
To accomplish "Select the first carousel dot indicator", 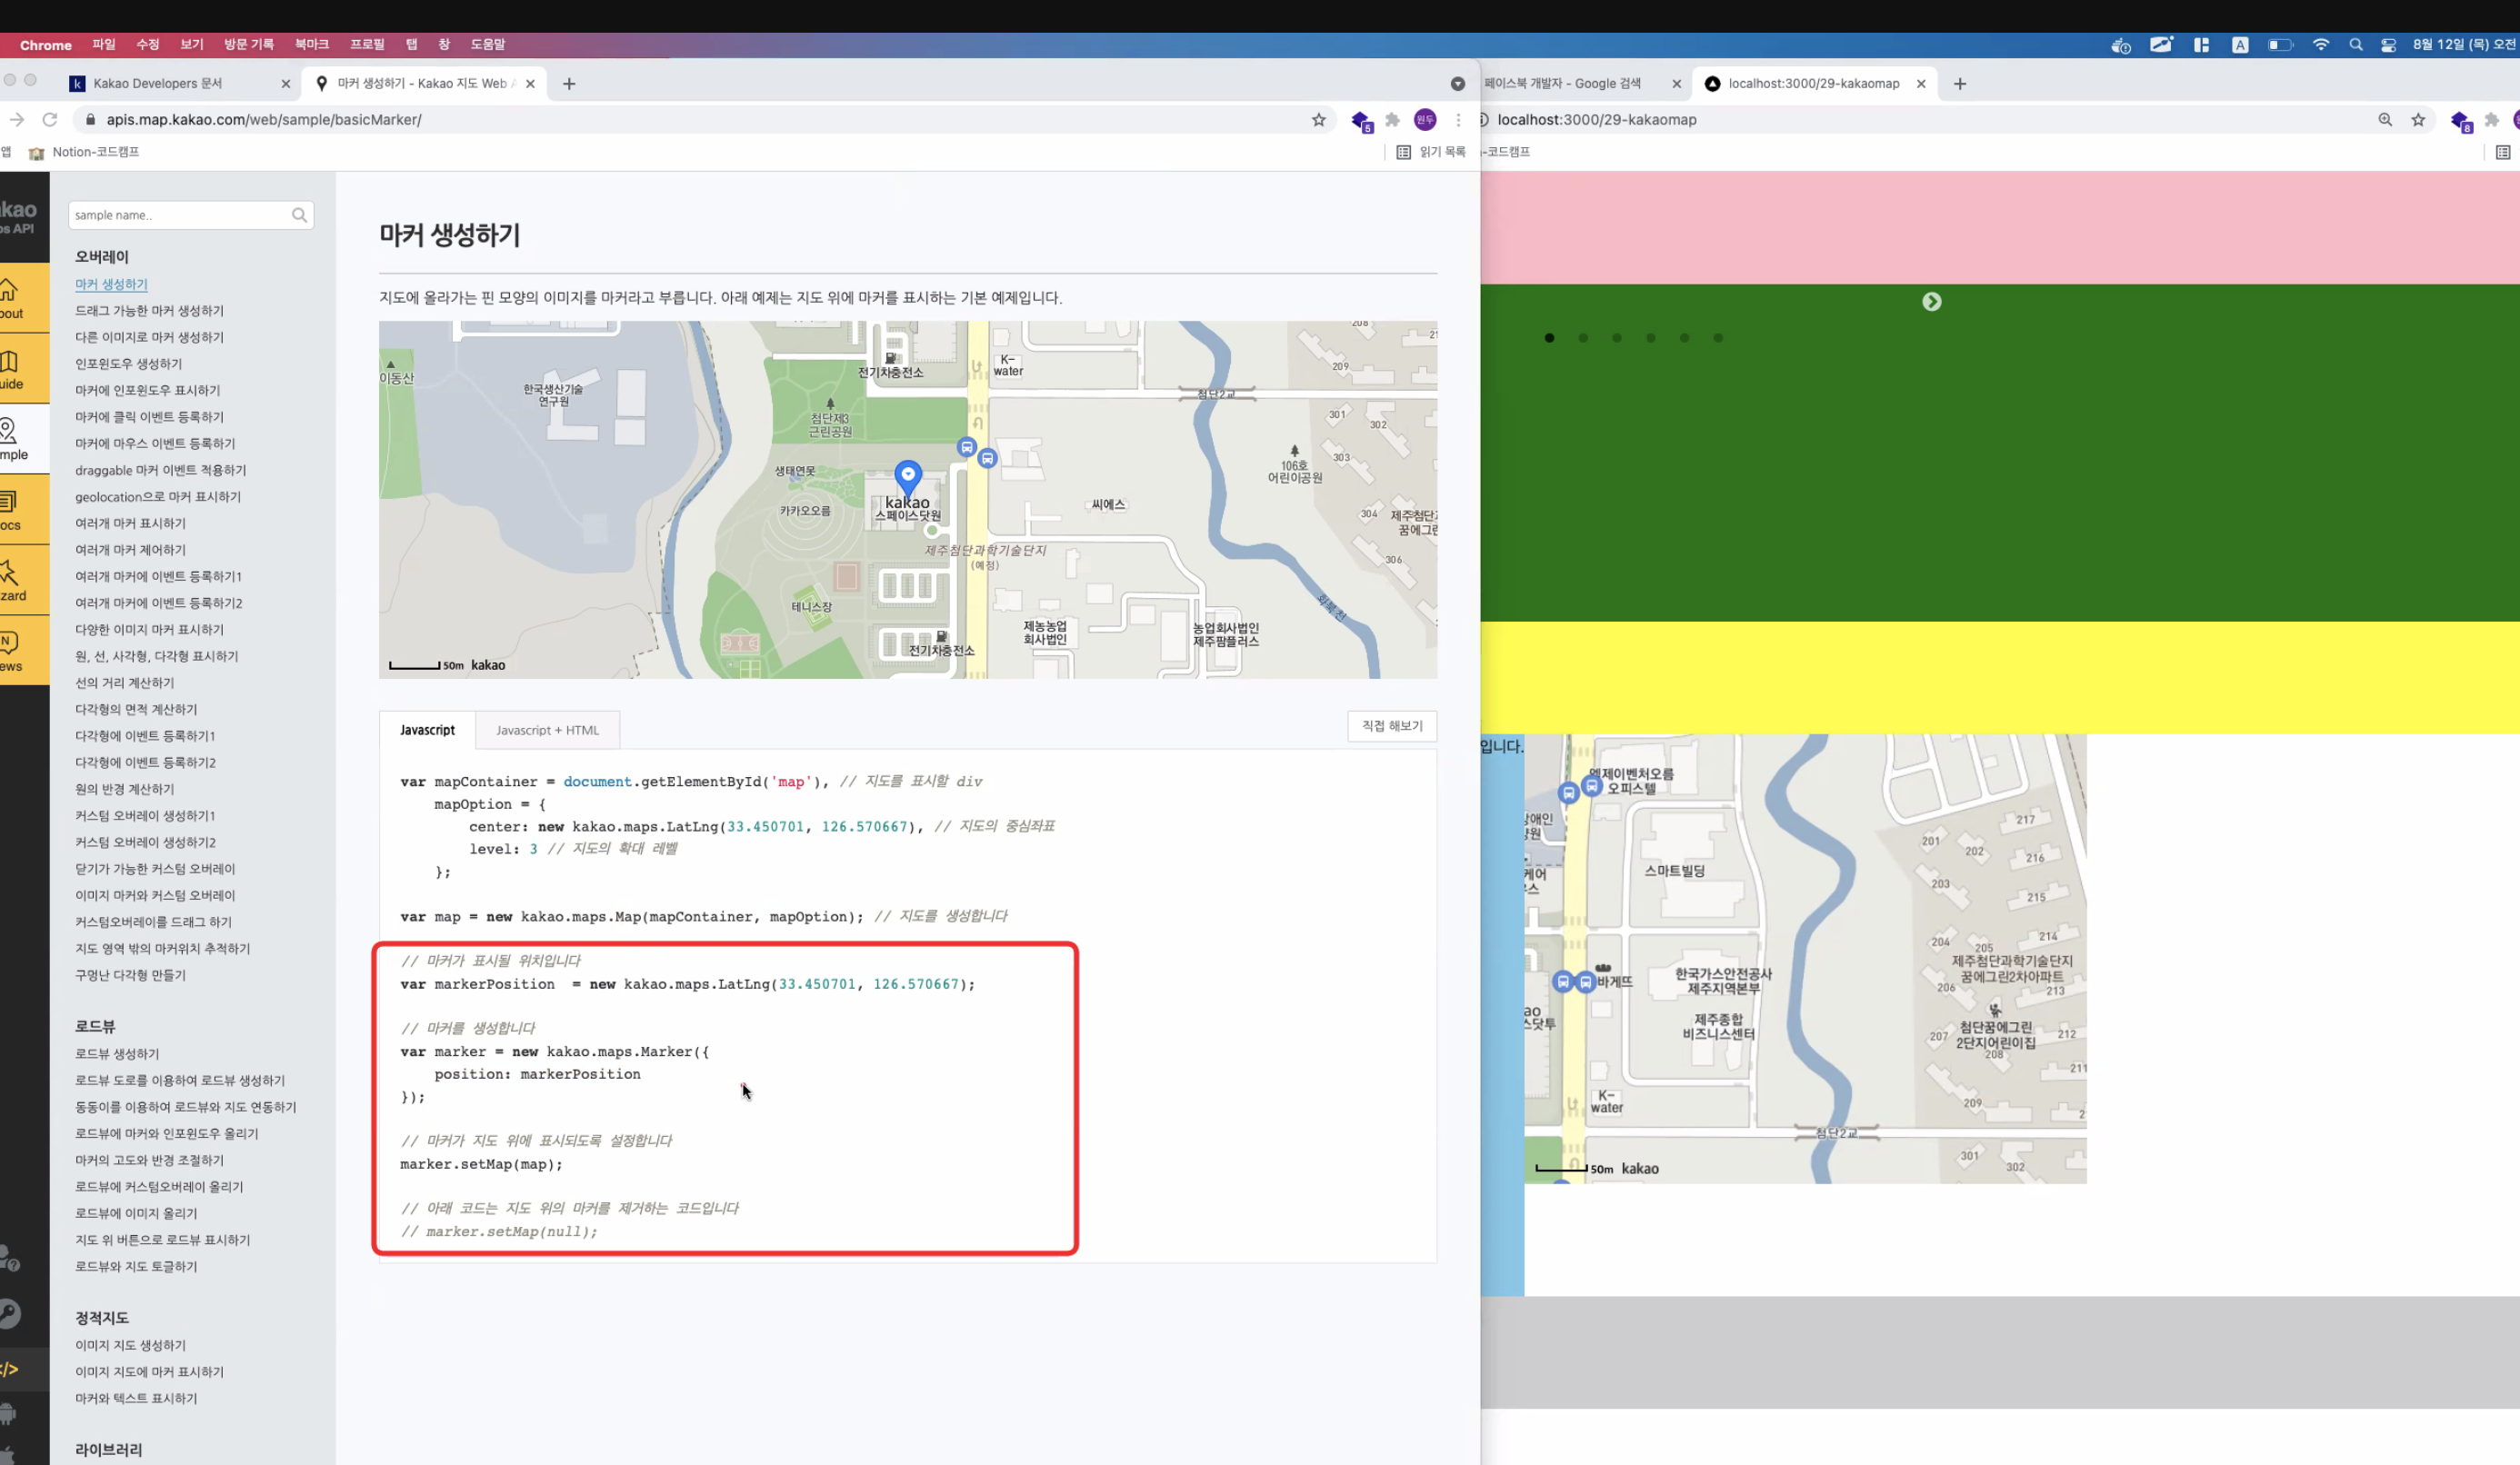I will click(x=1549, y=338).
